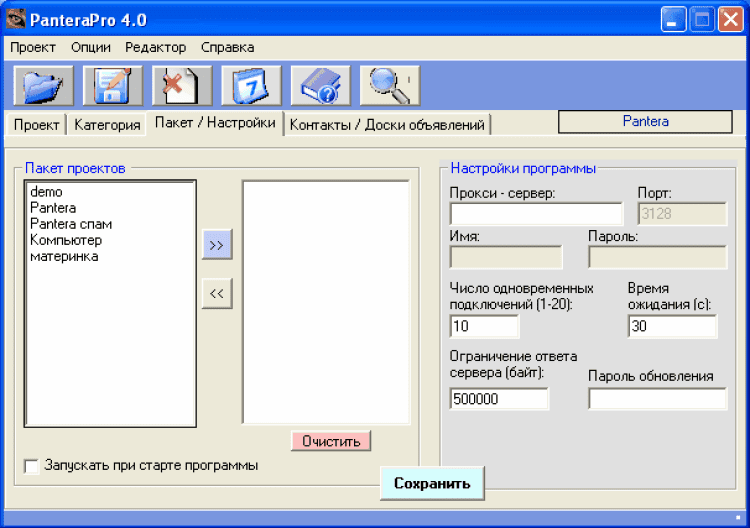This screenshot has height=528, width=750.
Task: Open the calendar scheduler toolbar icon
Action: (252, 86)
